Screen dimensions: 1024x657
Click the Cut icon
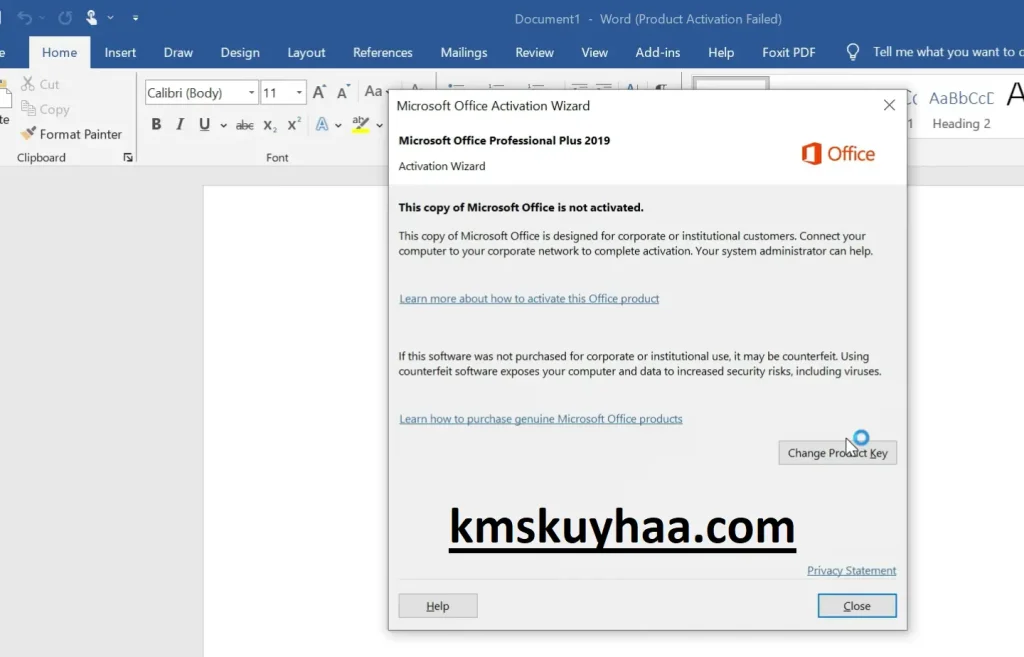[43, 84]
